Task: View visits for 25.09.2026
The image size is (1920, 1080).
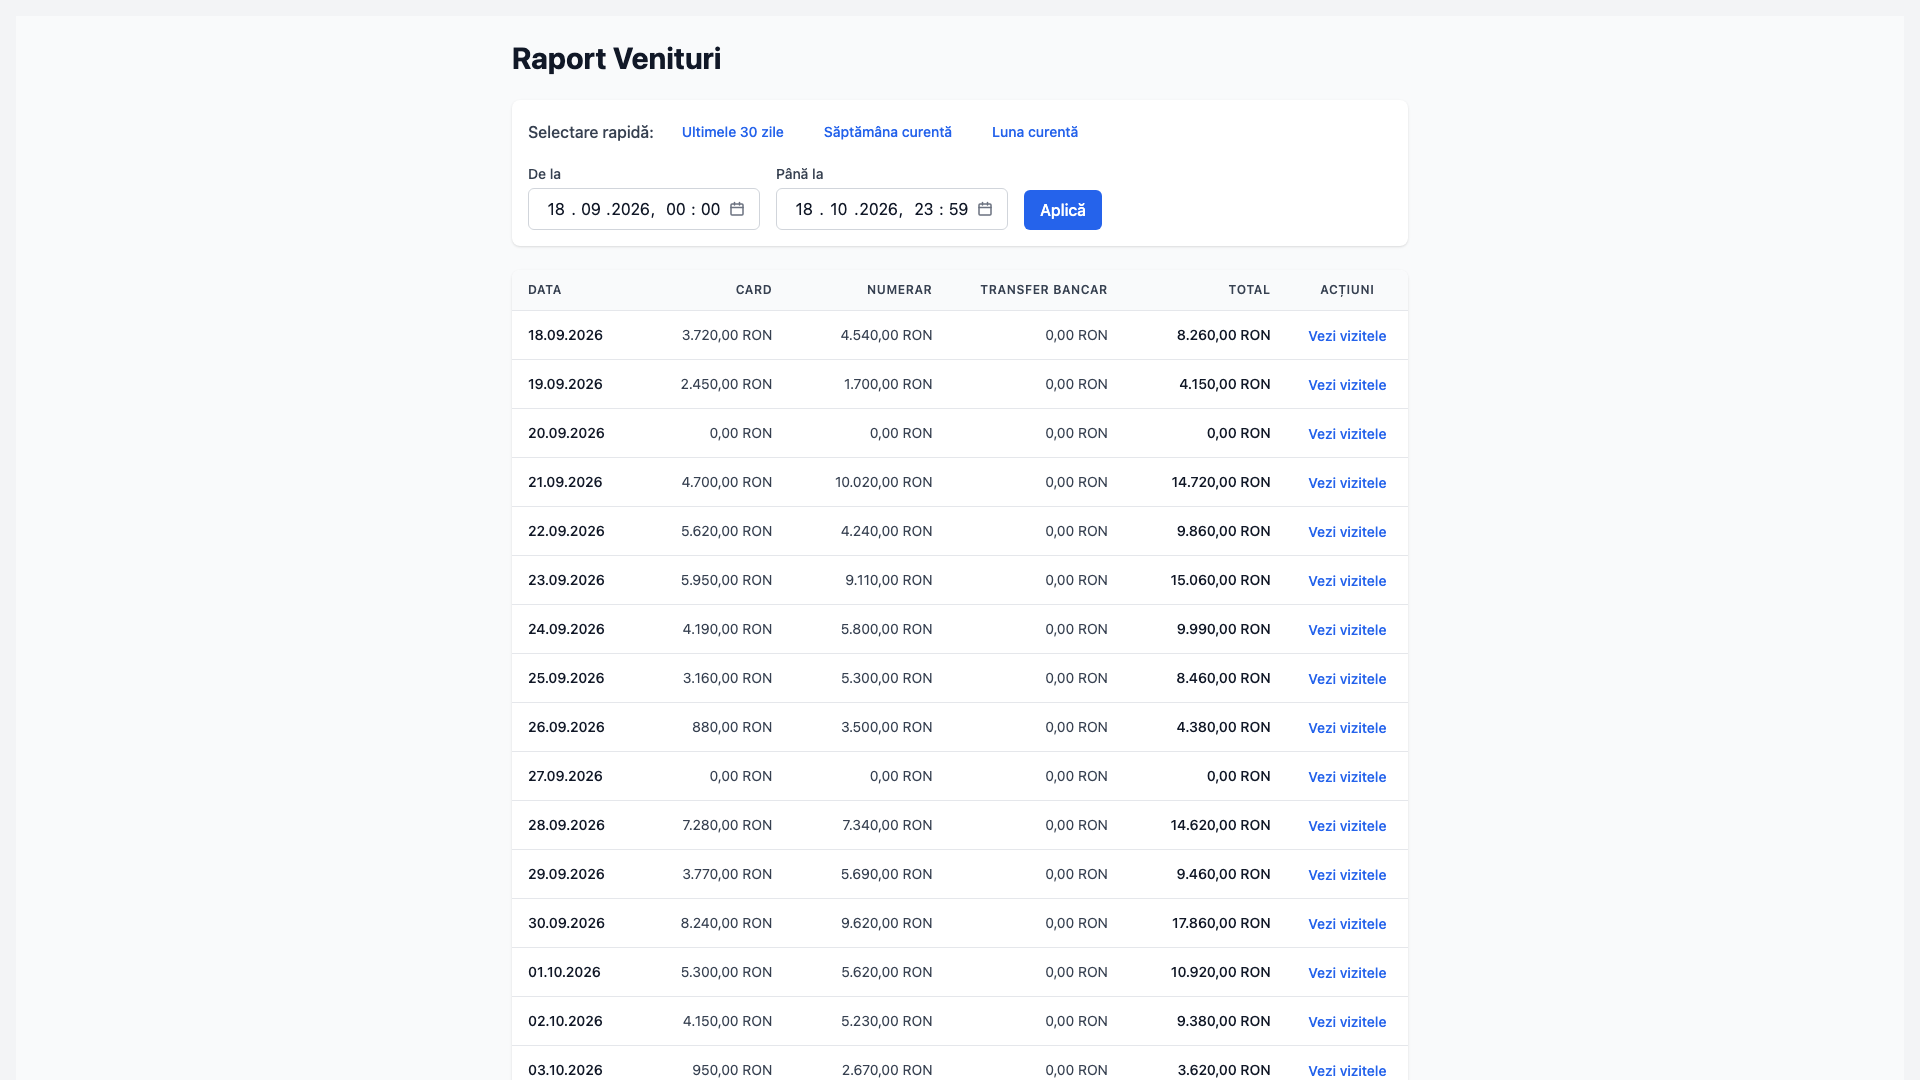Action: (x=1347, y=679)
